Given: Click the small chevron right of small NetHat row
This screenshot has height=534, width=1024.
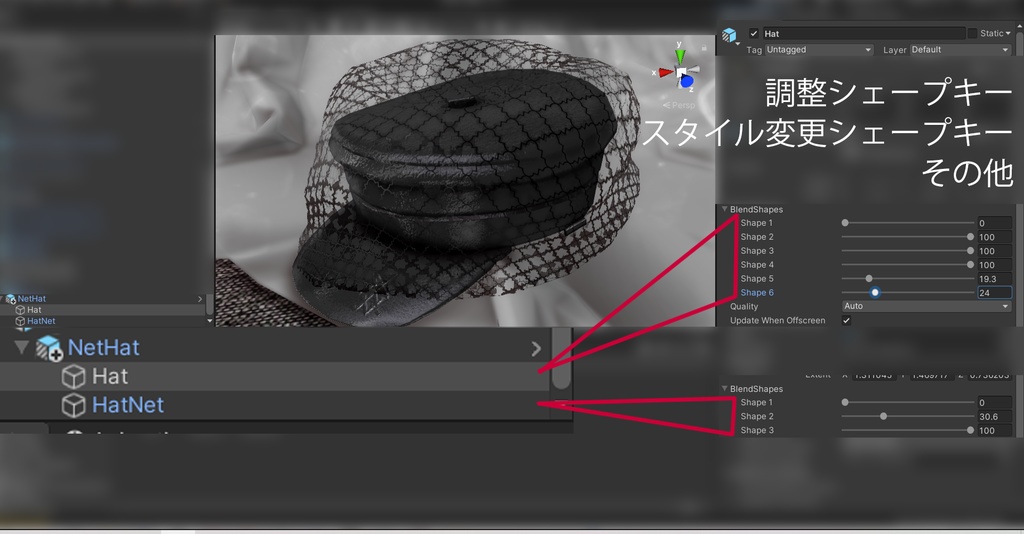Looking at the screenshot, I should point(200,299).
